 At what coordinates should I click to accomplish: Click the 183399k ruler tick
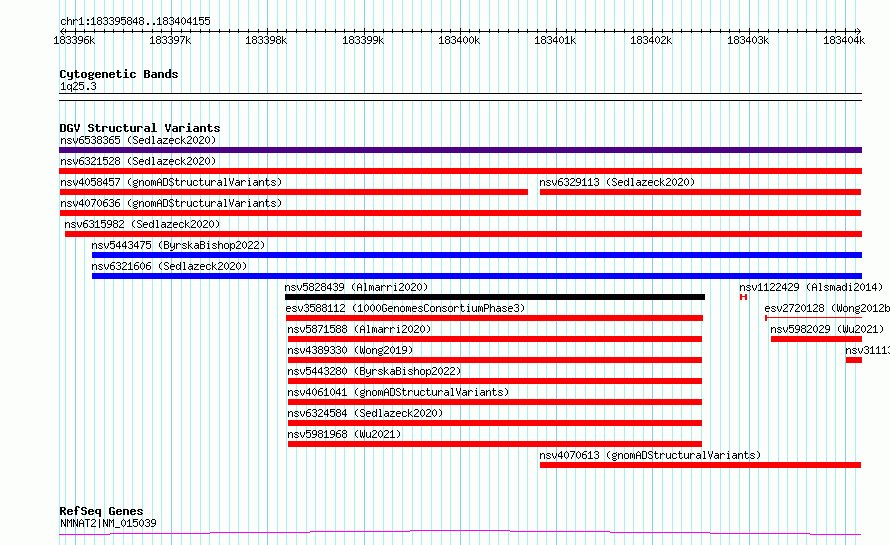tap(363, 40)
